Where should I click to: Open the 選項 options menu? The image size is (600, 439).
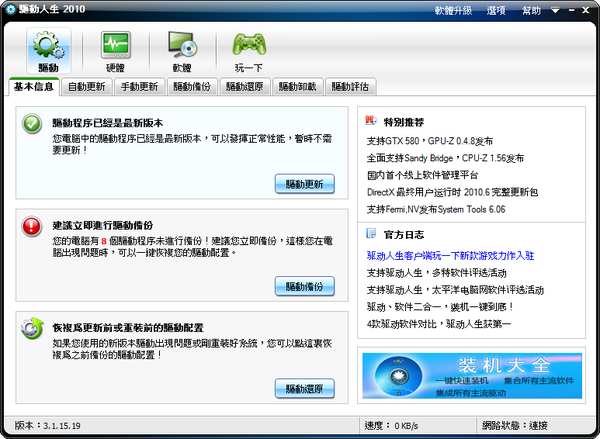coord(496,10)
